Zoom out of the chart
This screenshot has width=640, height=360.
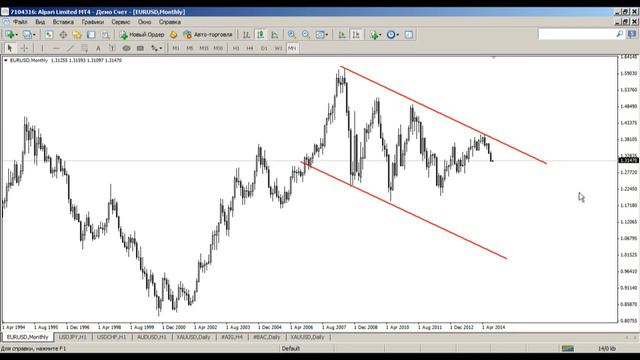(x=306, y=35)
